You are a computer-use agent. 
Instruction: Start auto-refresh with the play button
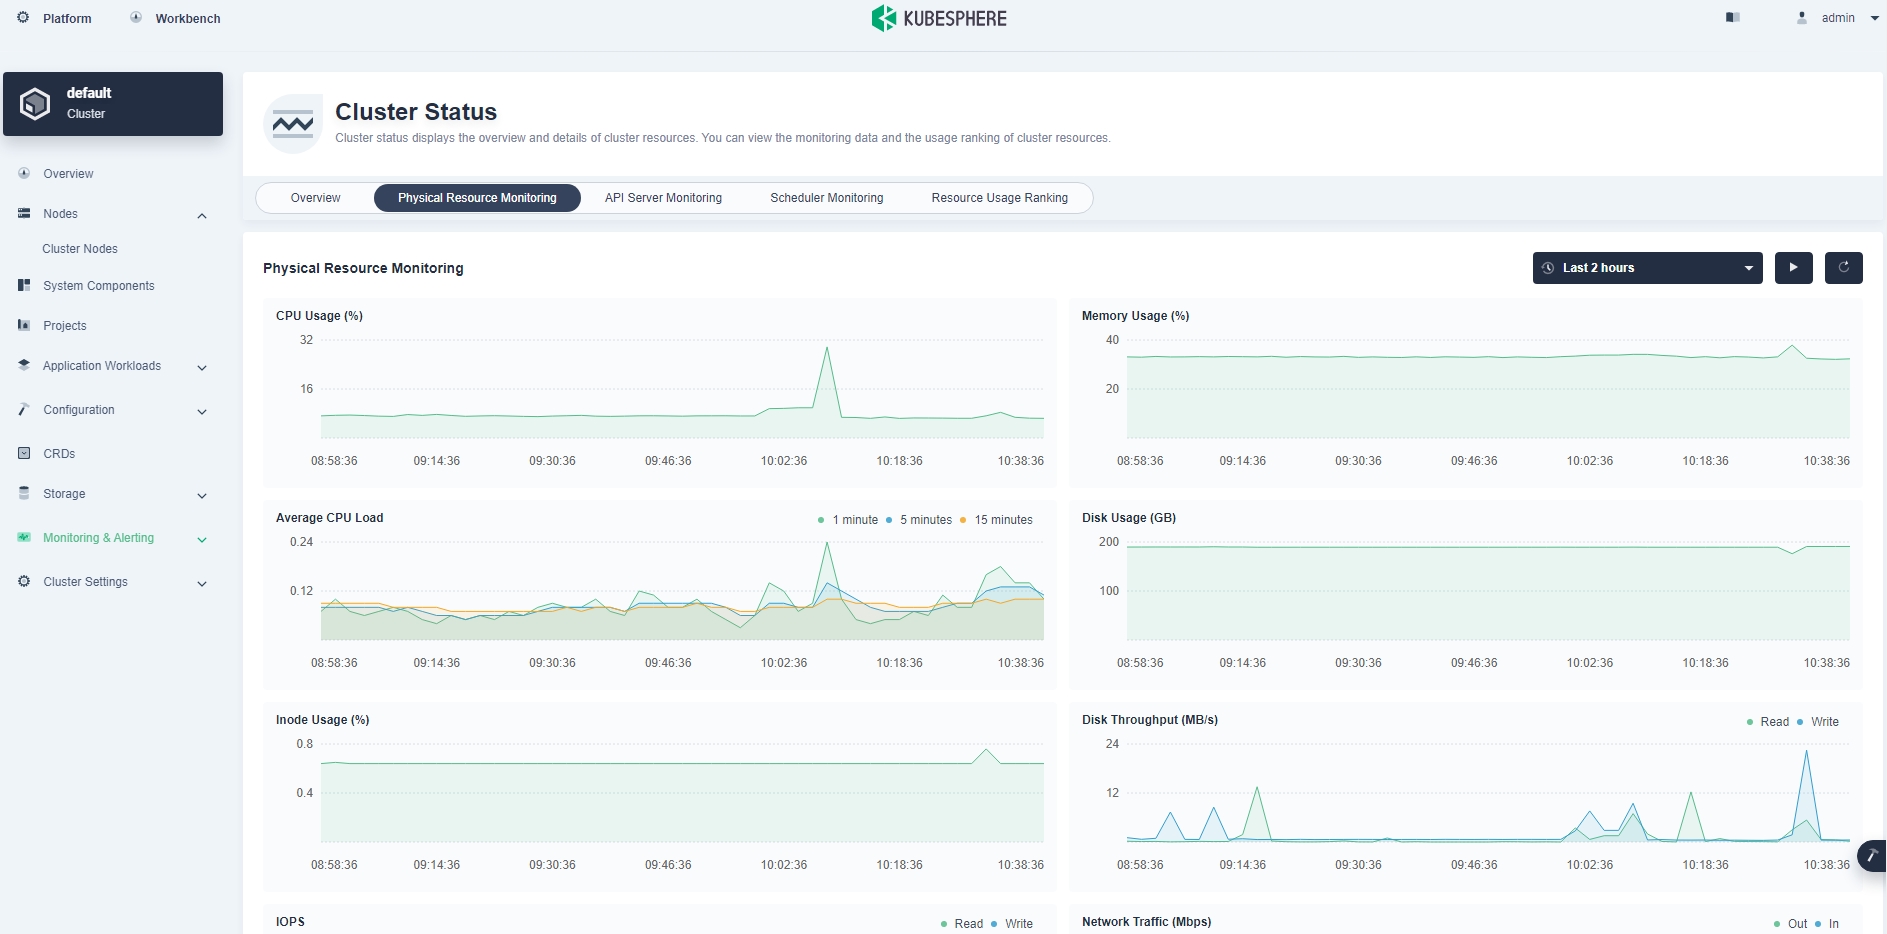pyautogui.click(x=1793, y=268)
